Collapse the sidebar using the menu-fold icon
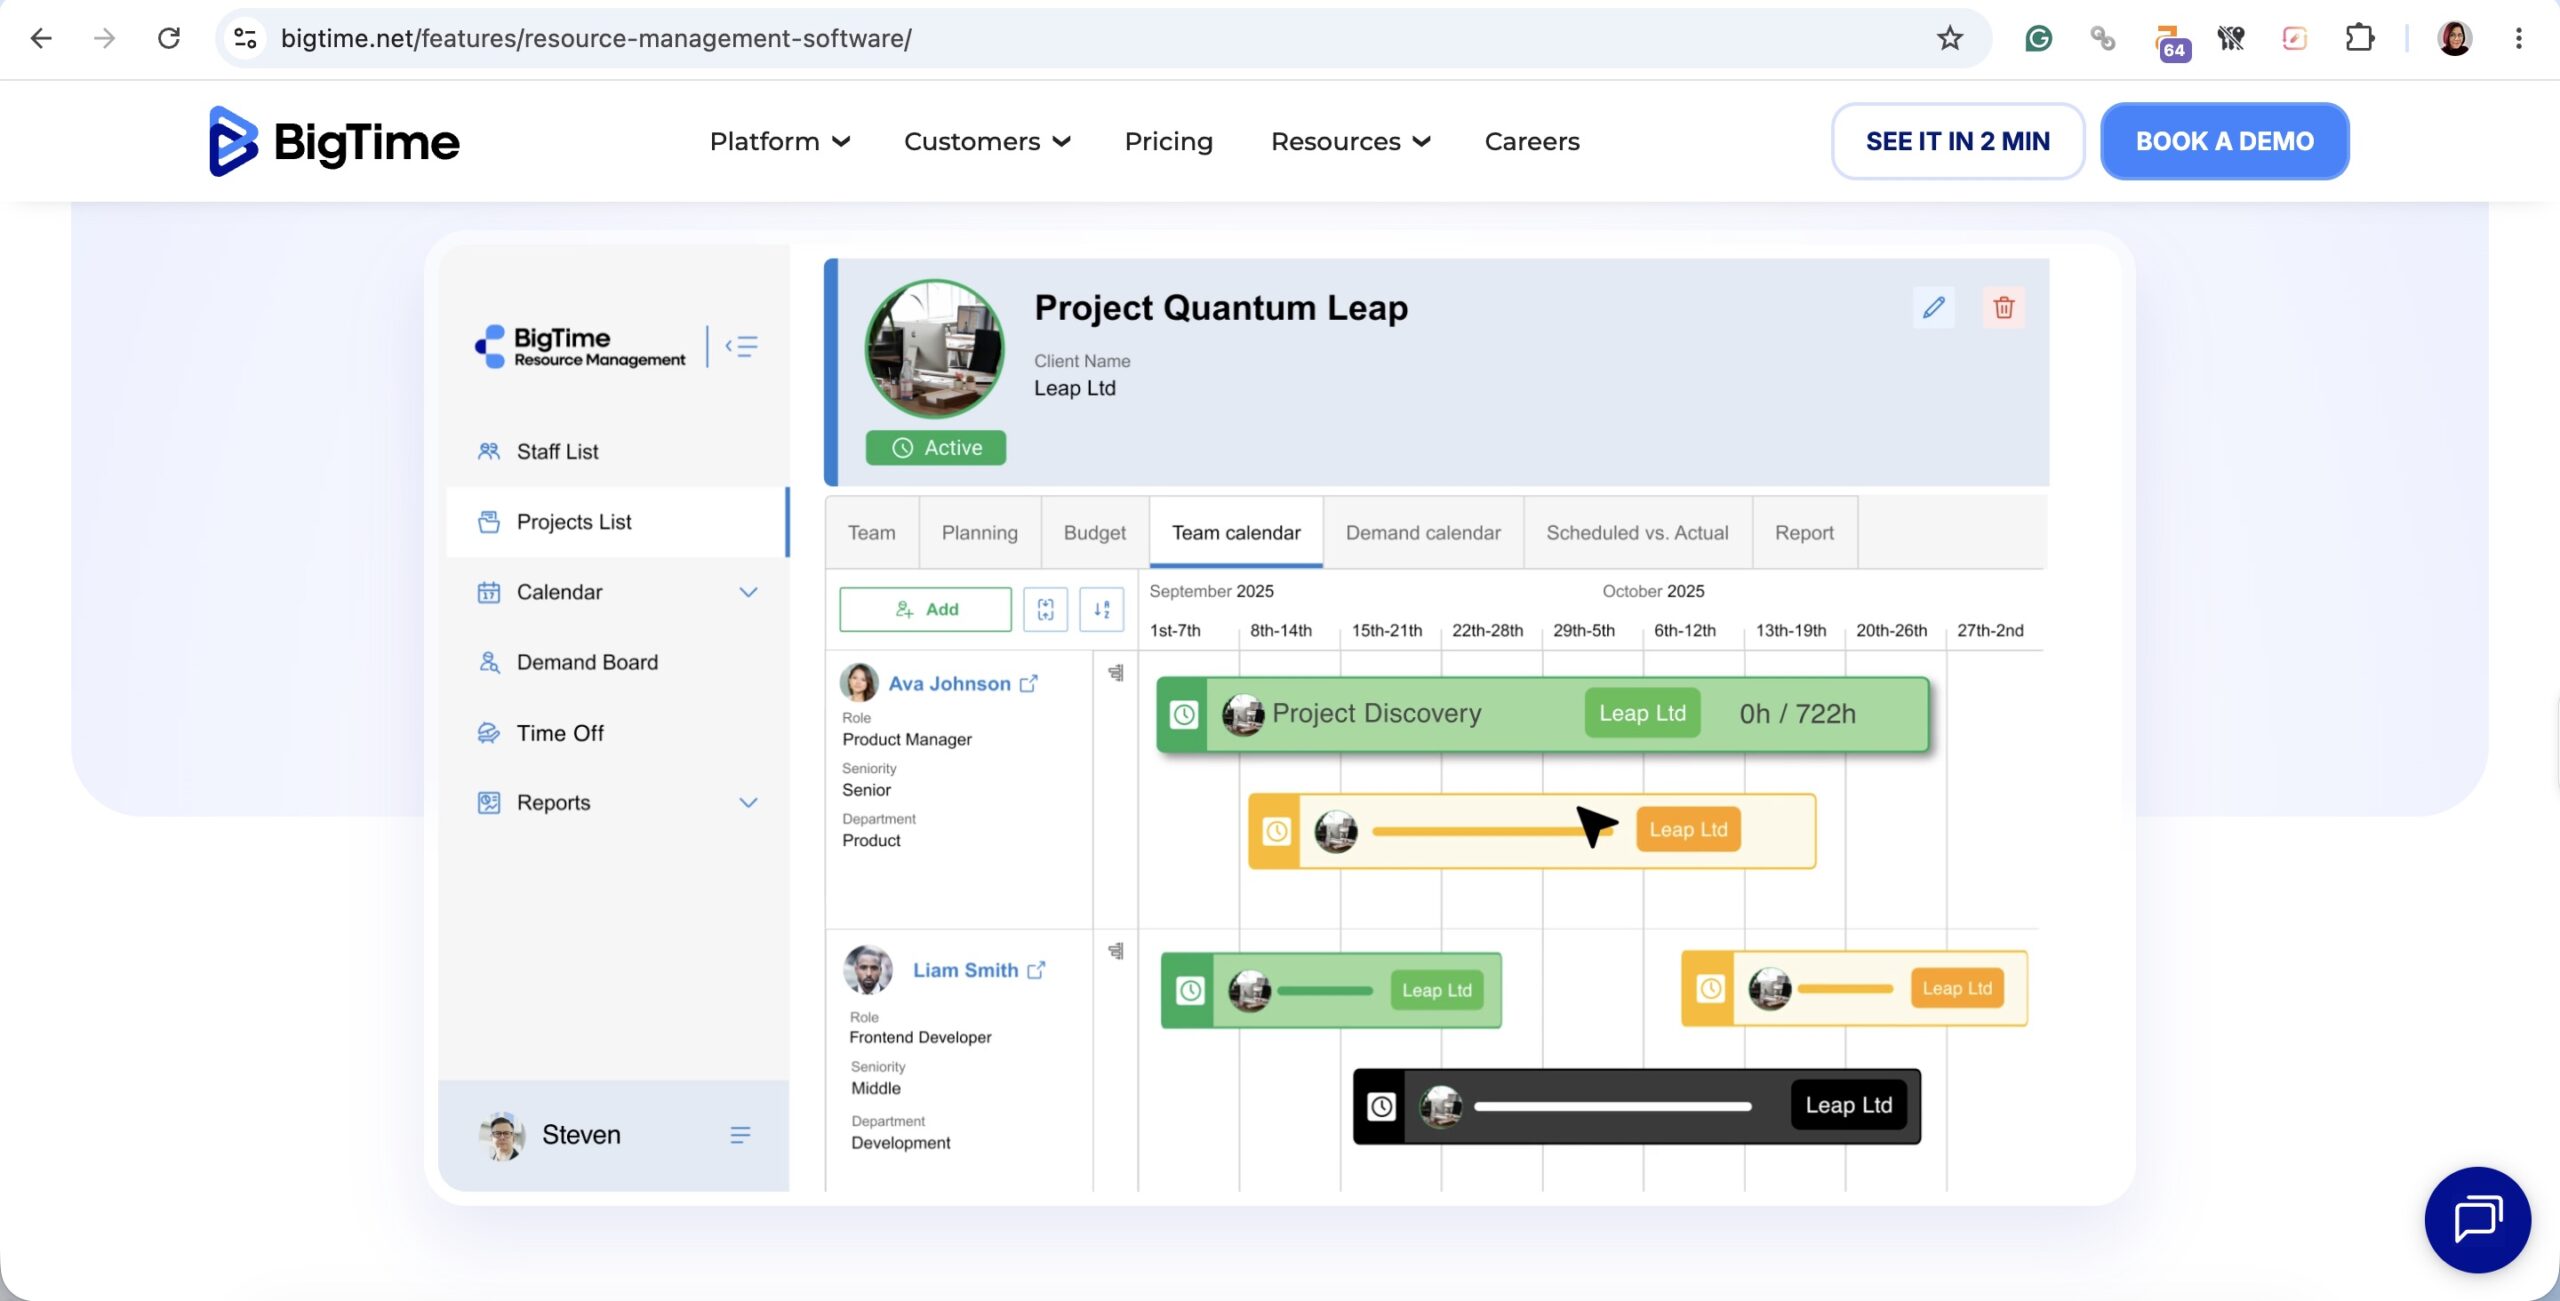This screenshot has height=1301, width=2560. pyautogui.click(x=741, y=346)
